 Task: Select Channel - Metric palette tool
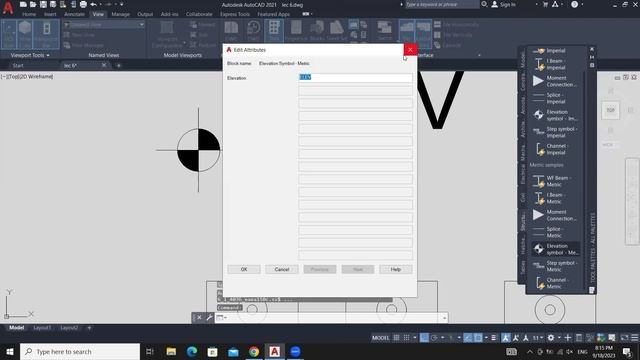point(555,283)
